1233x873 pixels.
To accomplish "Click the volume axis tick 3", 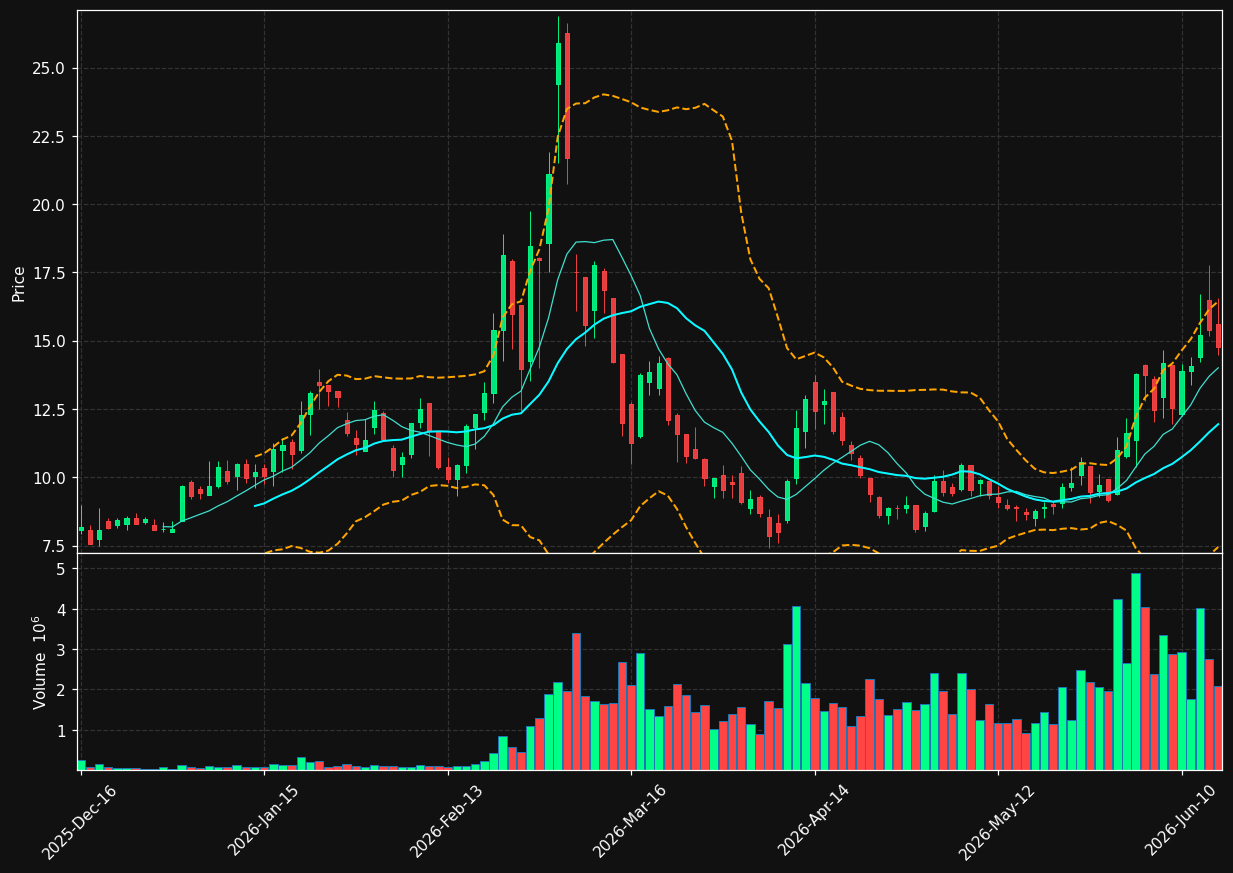I will pos(60,650).
